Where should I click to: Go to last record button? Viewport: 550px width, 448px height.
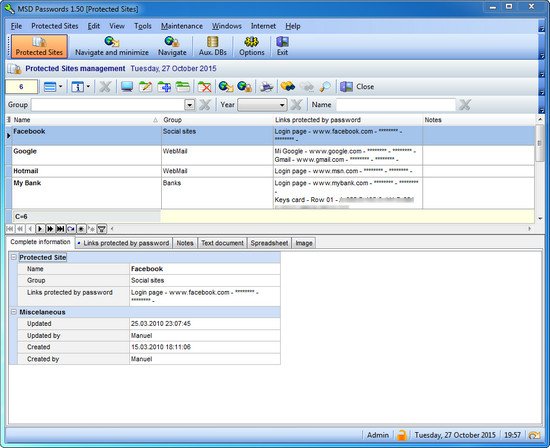(x=60, y=229)
